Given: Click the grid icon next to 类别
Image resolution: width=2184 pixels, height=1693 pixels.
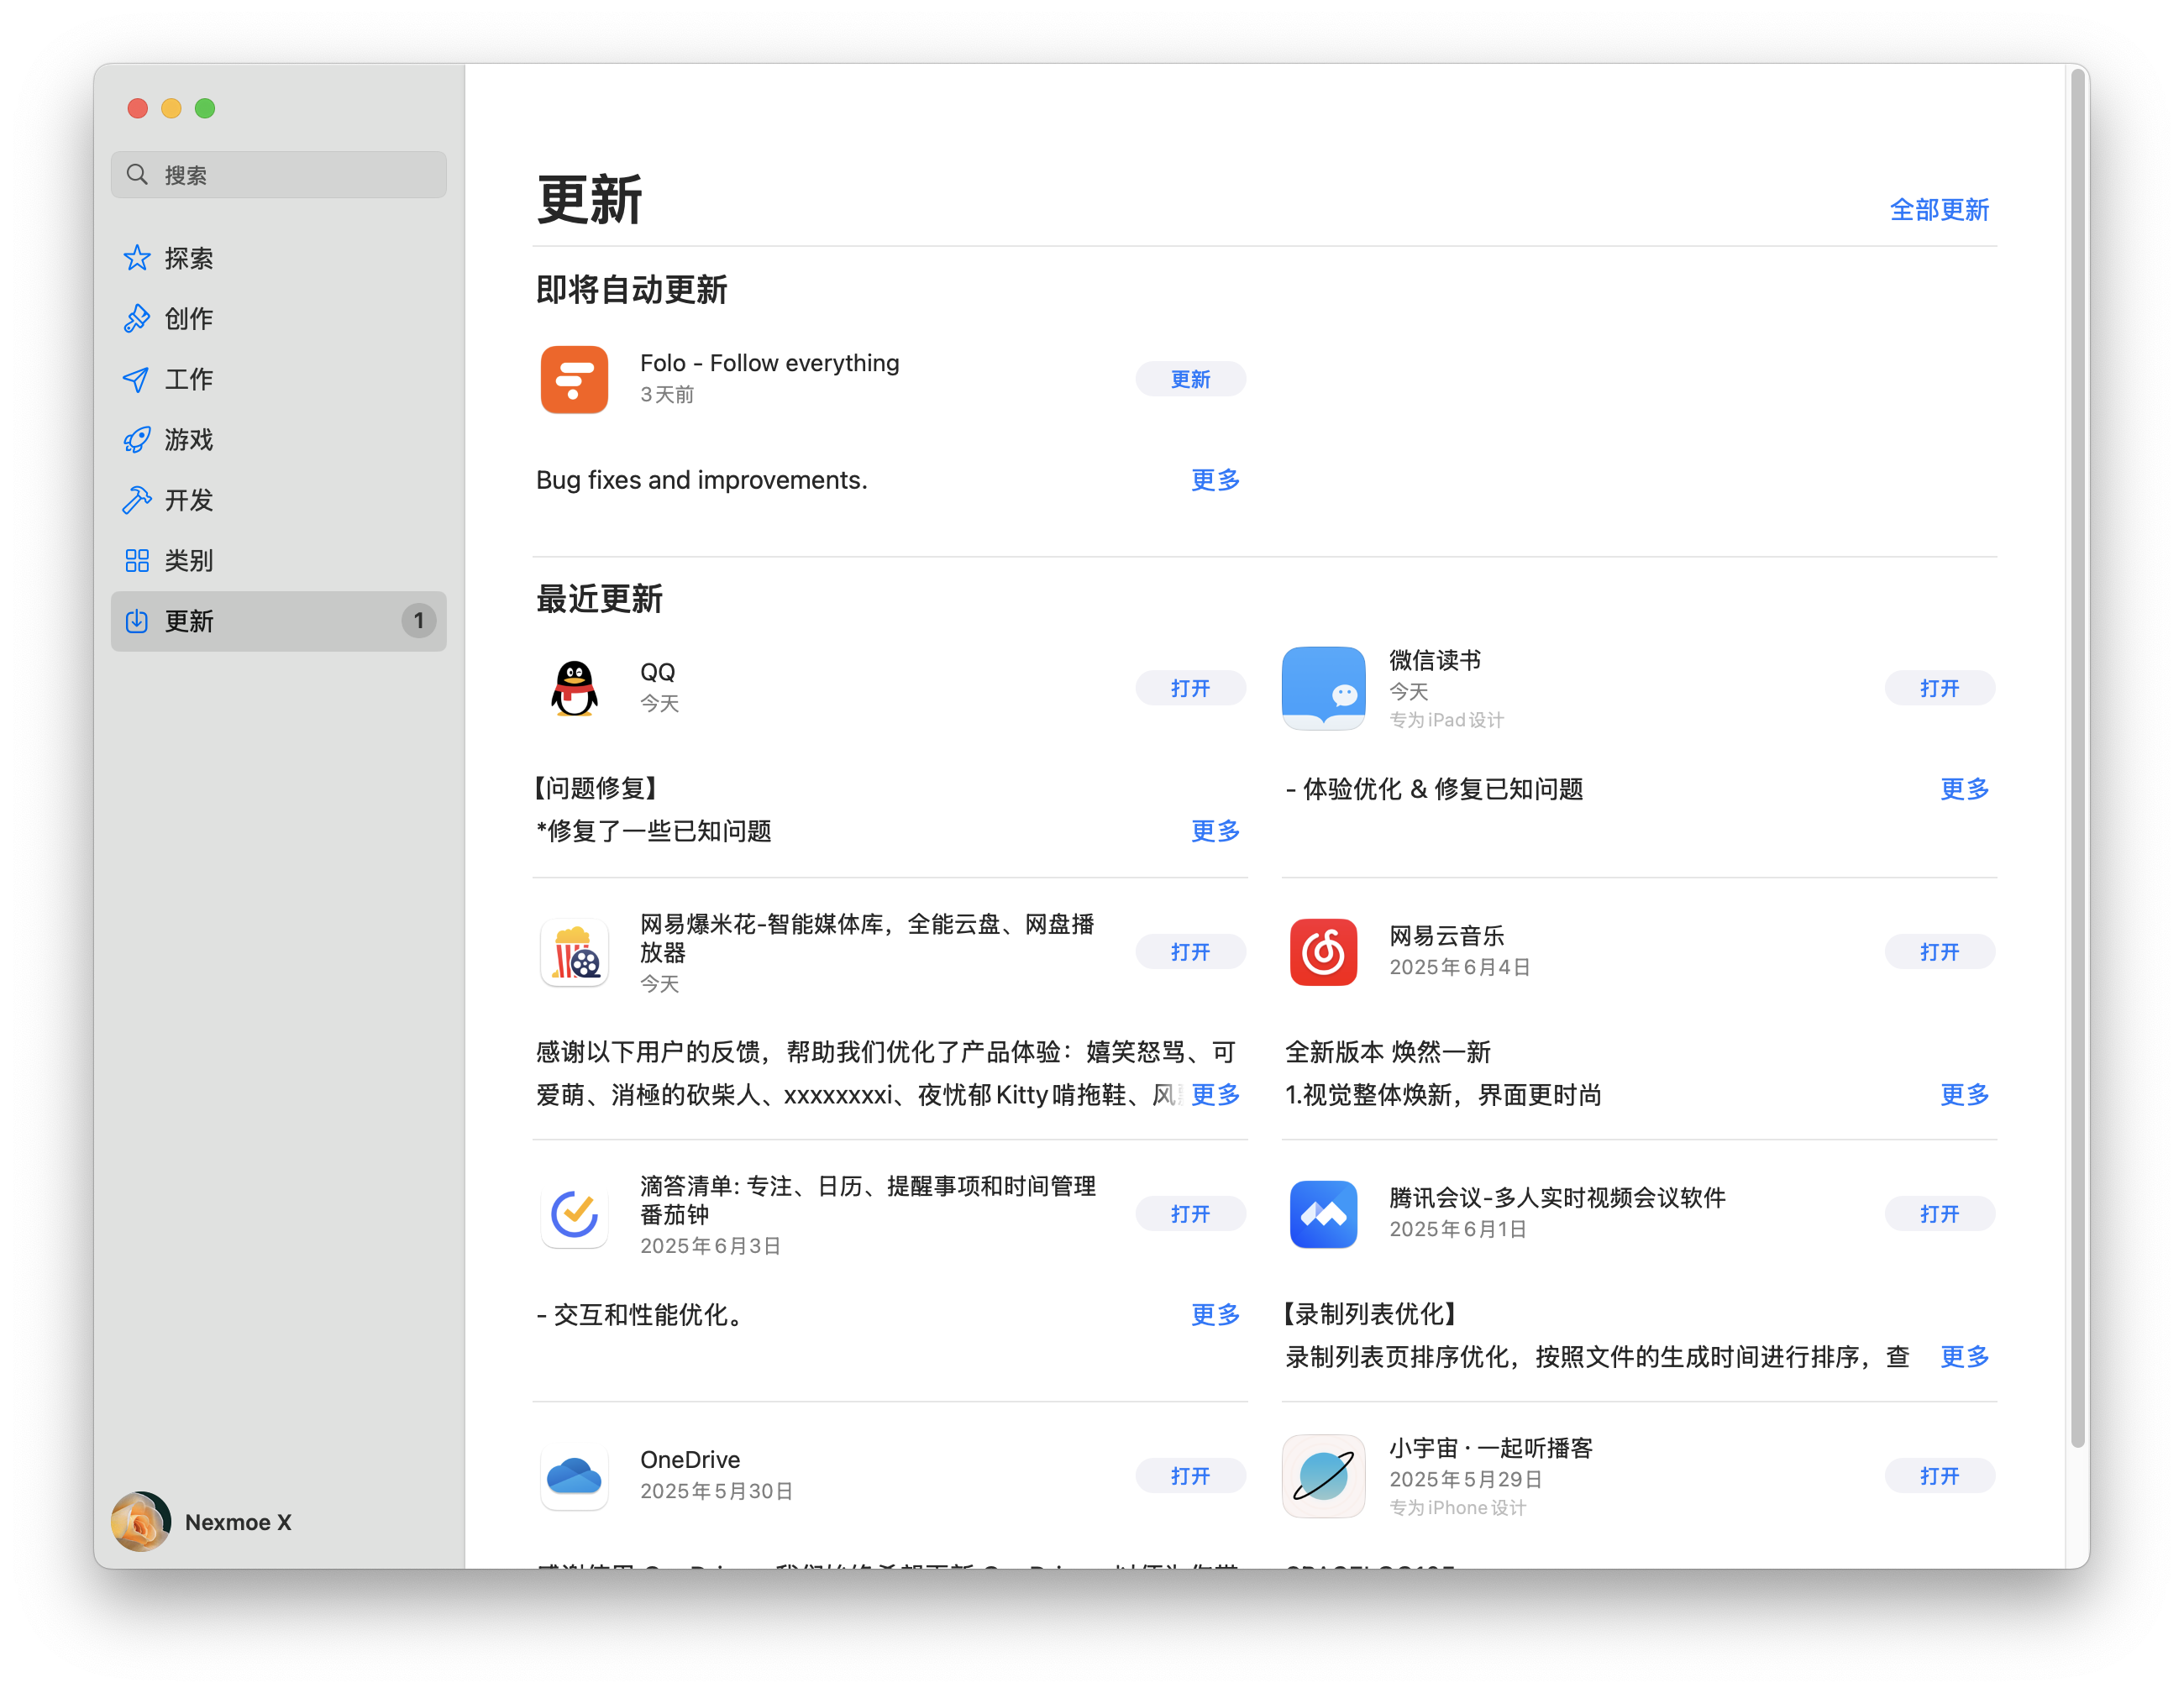Looking at the screenshot, I should [x=137, y=560].
